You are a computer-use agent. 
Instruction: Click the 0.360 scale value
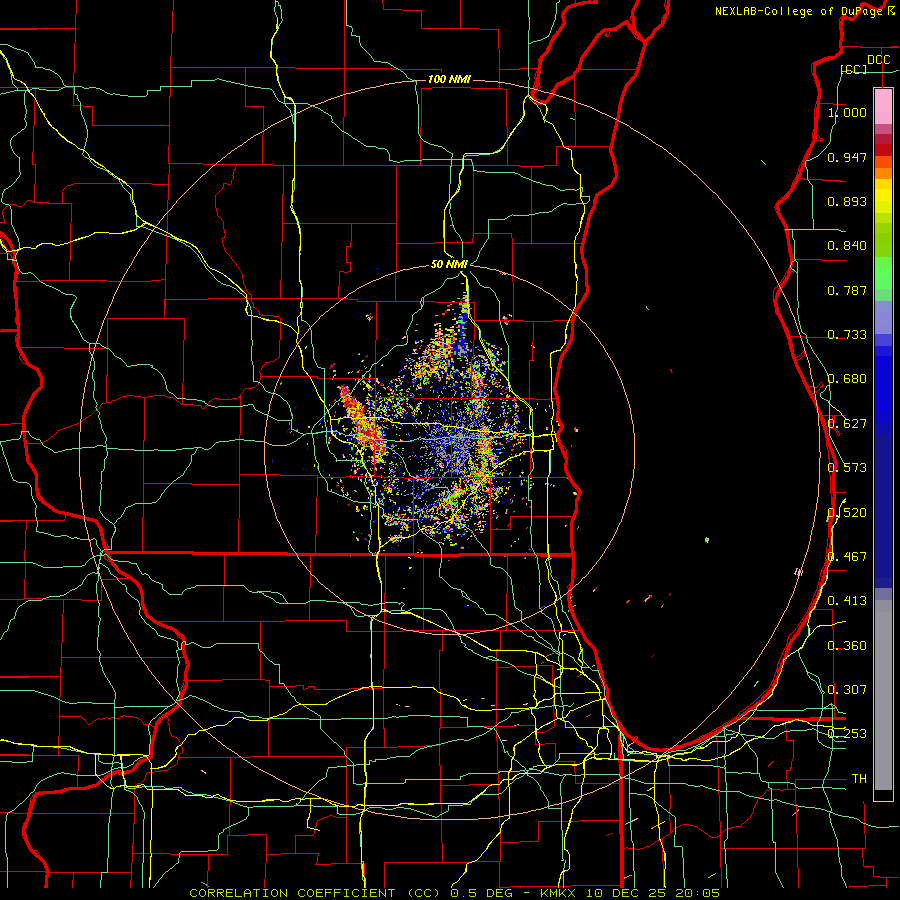[x=847, y=646]
